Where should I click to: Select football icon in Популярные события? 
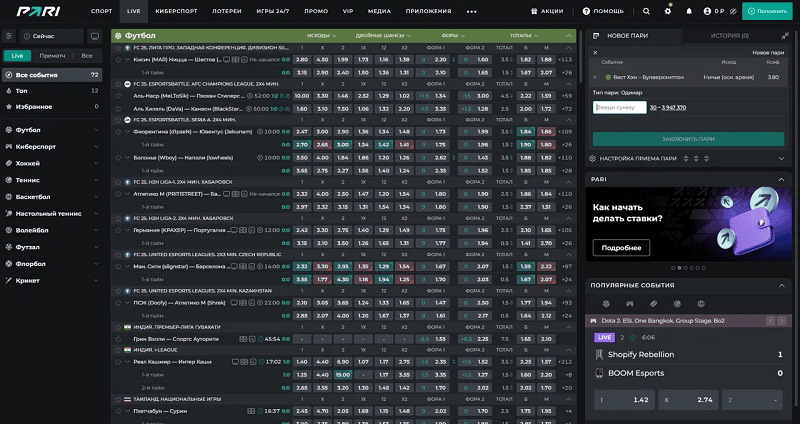(606, 304)
